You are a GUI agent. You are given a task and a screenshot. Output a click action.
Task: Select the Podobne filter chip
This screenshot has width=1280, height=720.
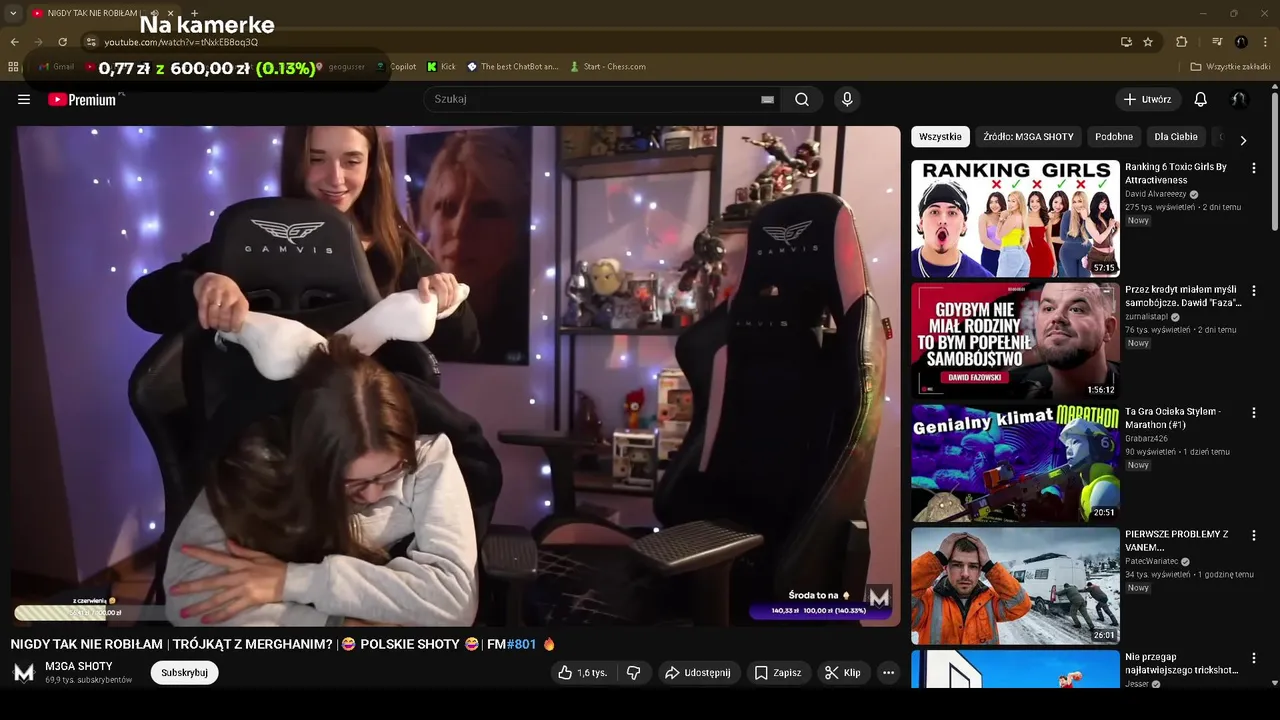[1114, 137]
